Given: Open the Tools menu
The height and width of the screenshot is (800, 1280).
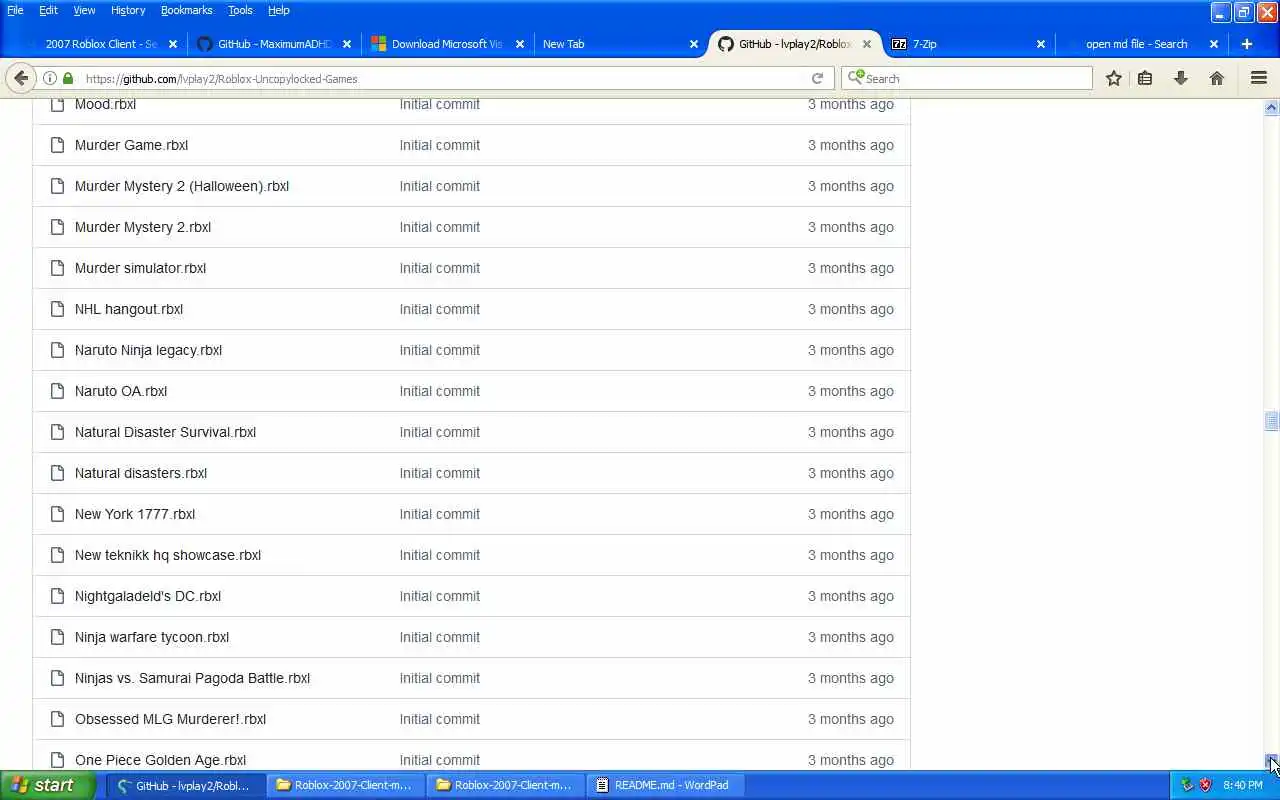Looking at the screenshot, I should point(240,10).
